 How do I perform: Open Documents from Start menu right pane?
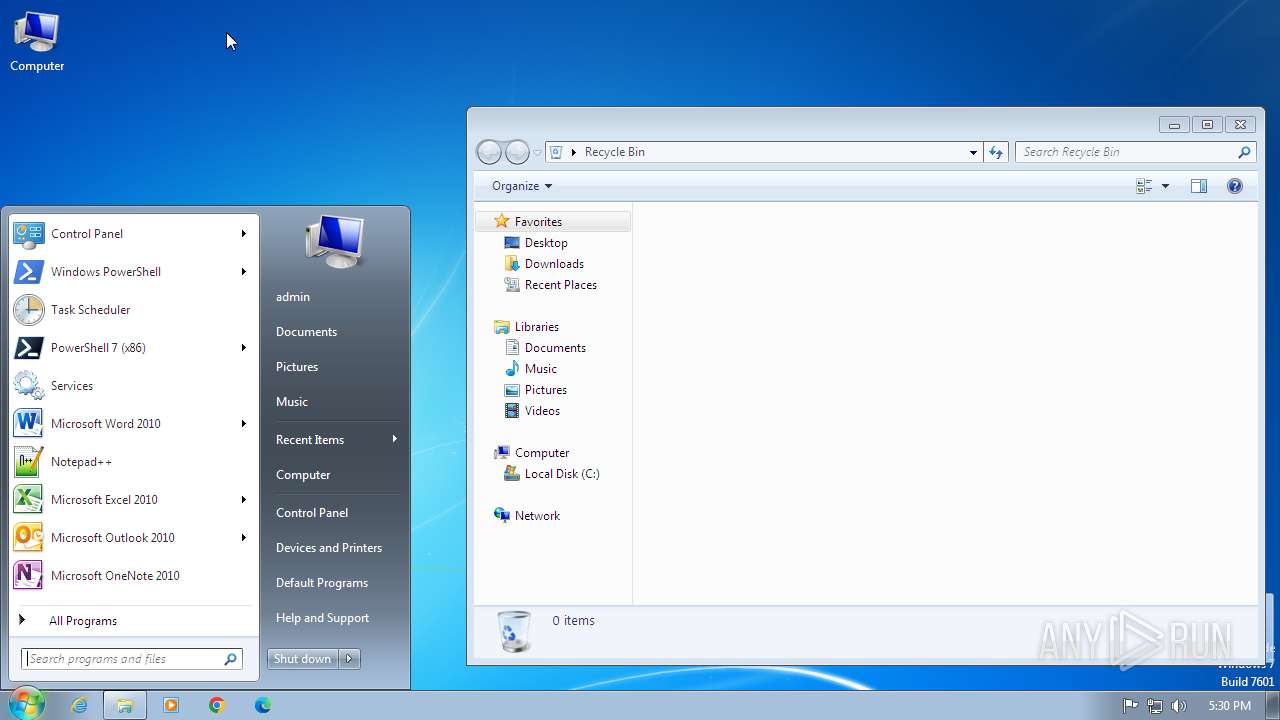334,332
